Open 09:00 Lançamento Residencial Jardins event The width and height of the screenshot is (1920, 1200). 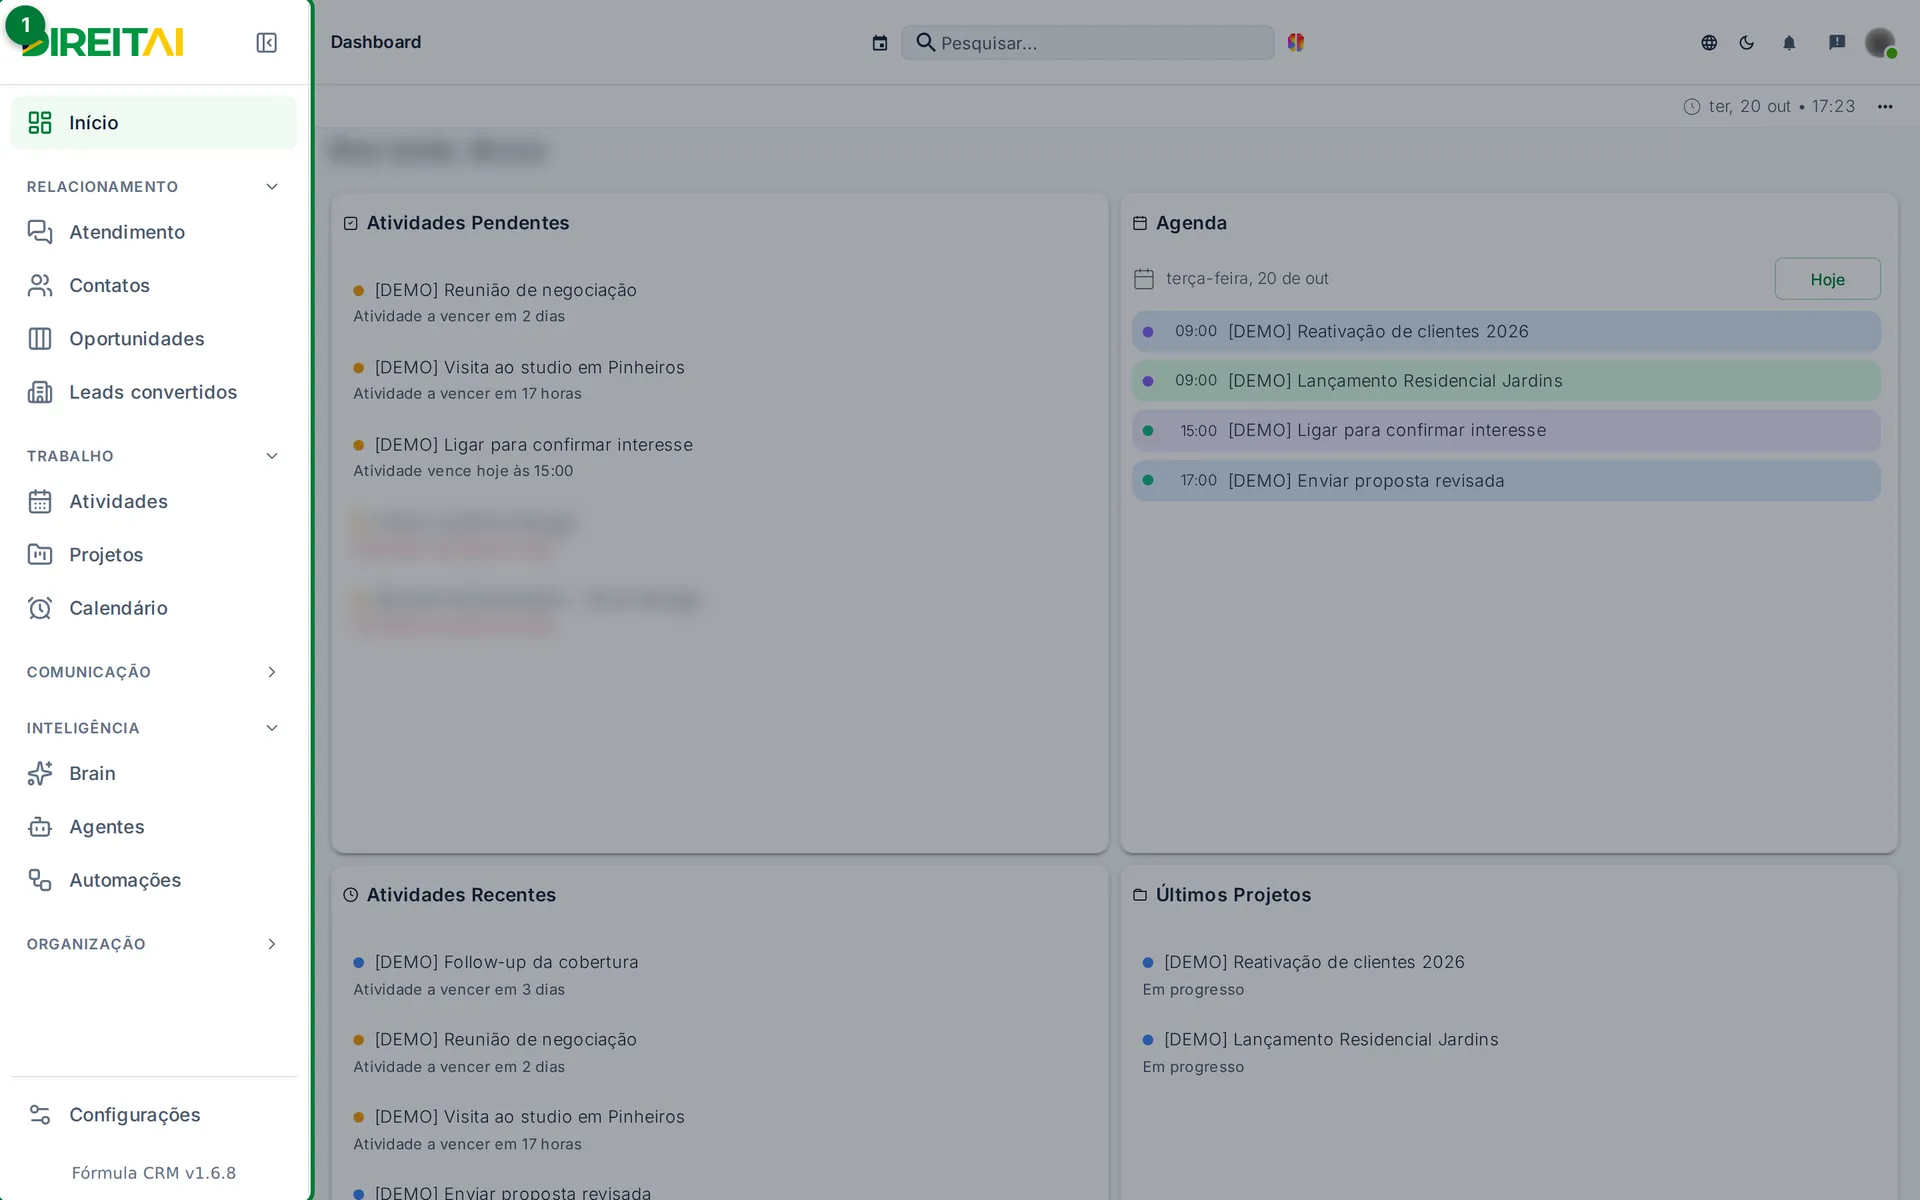pyautogui.click(x=1506, y=381)
